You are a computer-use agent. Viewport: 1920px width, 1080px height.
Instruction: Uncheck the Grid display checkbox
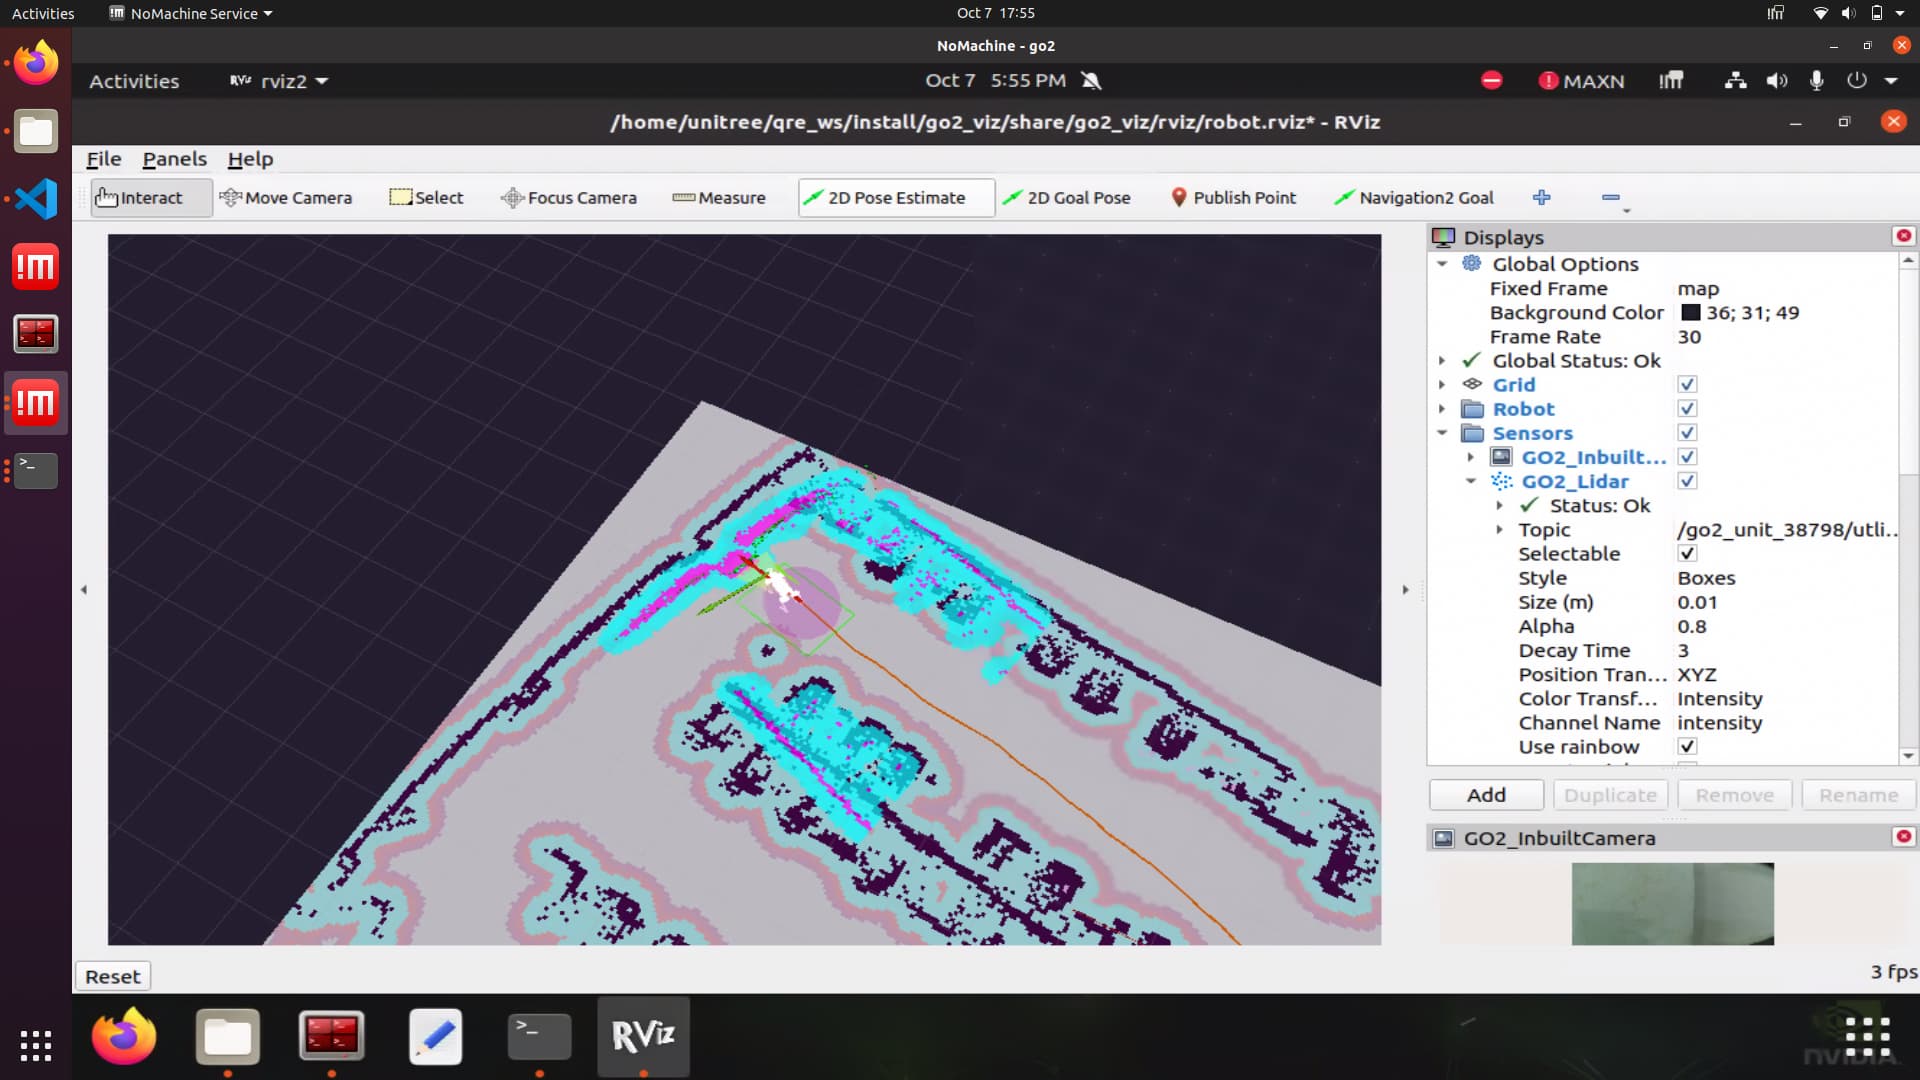tap(1687, 385)
